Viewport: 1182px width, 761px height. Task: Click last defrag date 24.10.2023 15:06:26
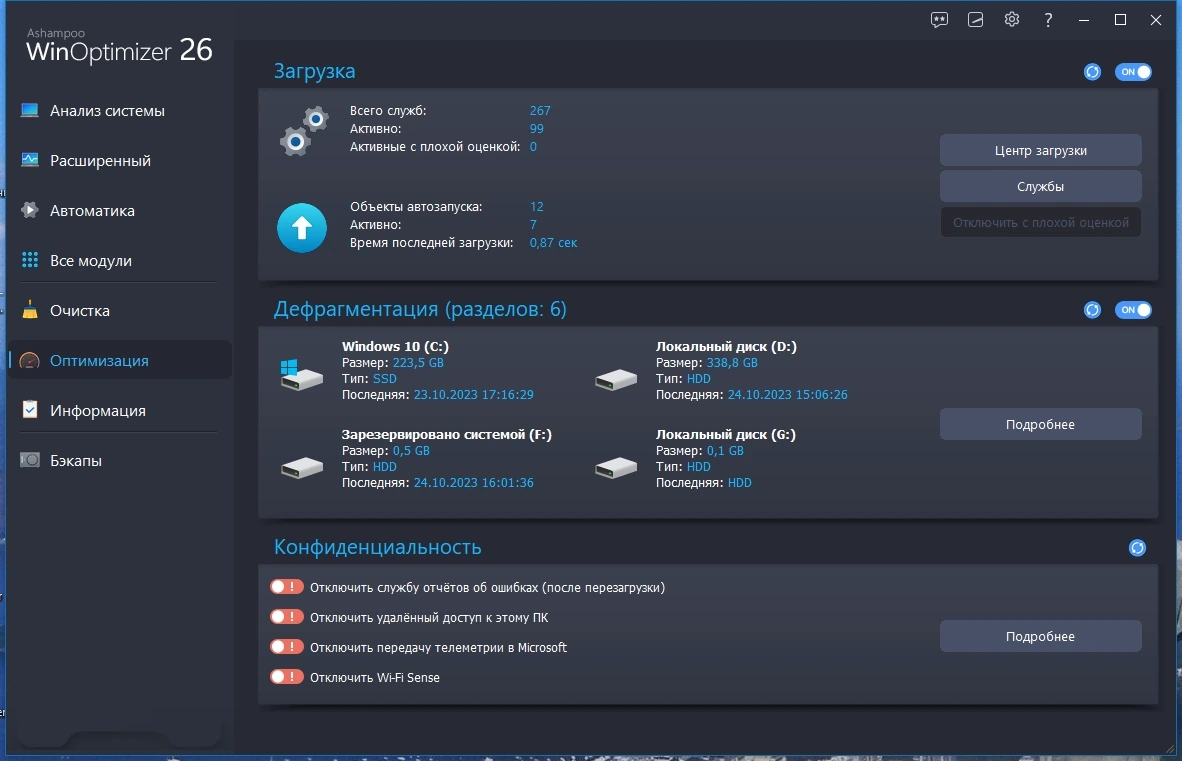787,394
